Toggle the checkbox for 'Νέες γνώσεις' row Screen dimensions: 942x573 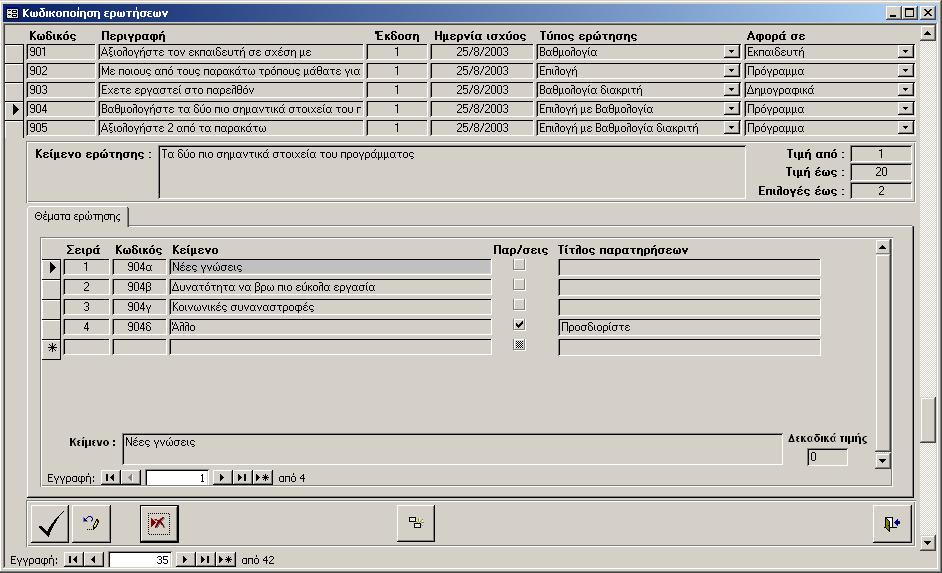click(518, 265)
